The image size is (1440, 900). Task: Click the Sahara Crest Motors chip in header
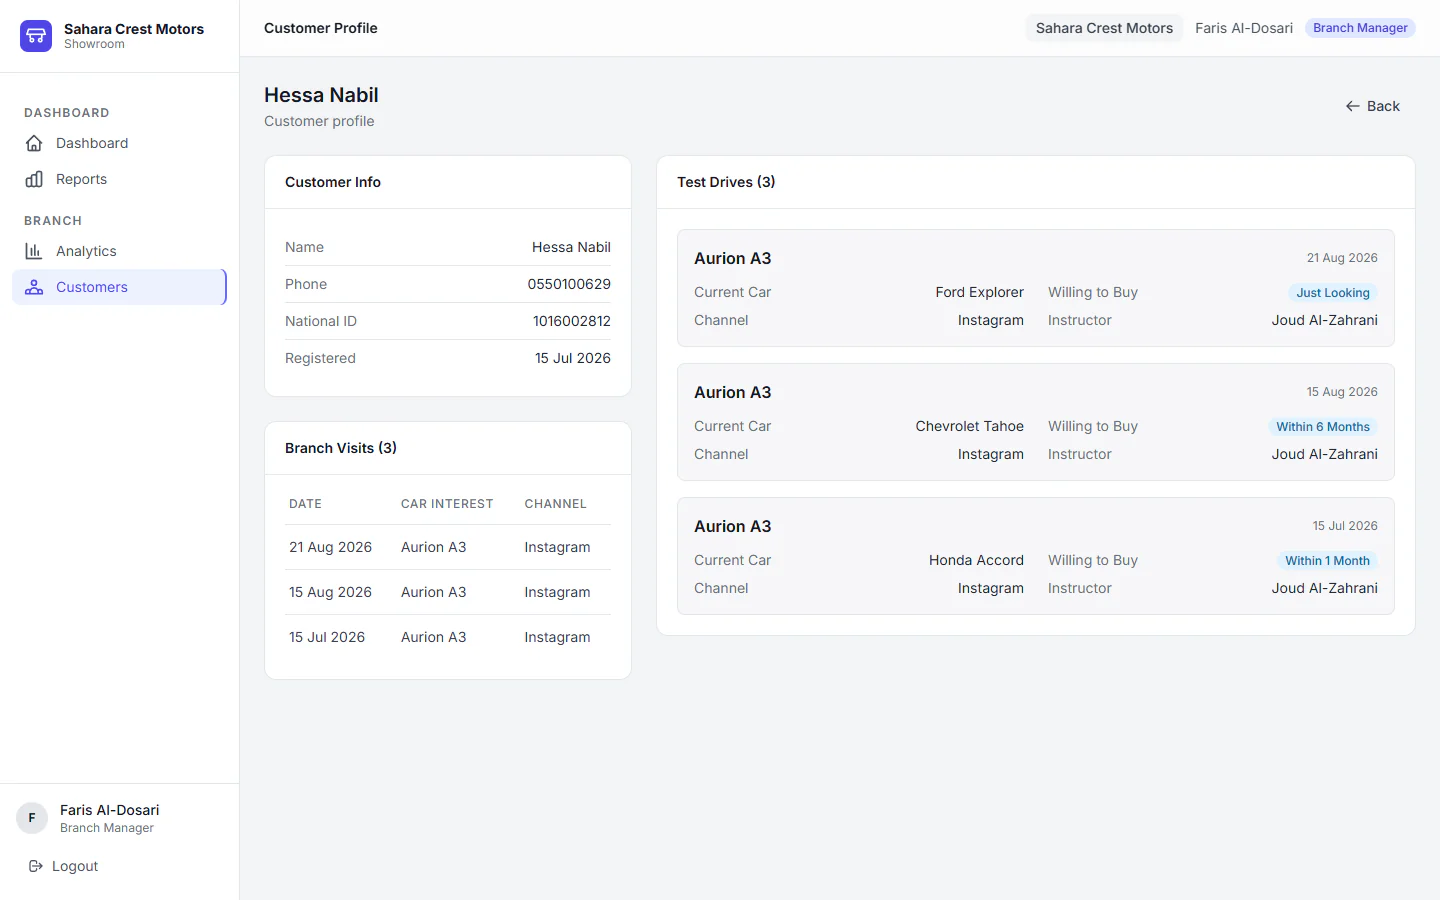point(1104,28)
